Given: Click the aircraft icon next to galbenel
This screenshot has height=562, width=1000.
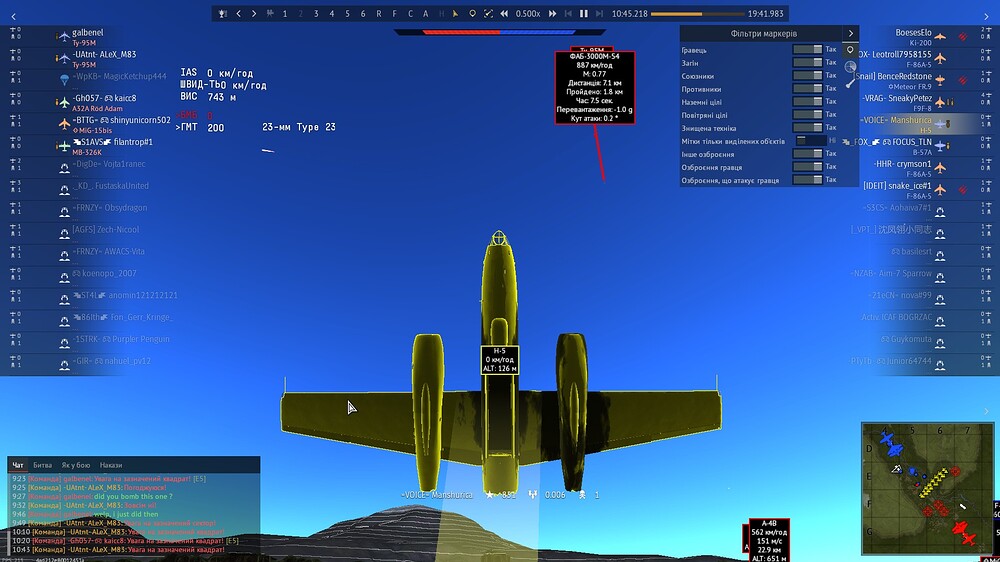Looking at the screenshot, I should coord(64,36).
